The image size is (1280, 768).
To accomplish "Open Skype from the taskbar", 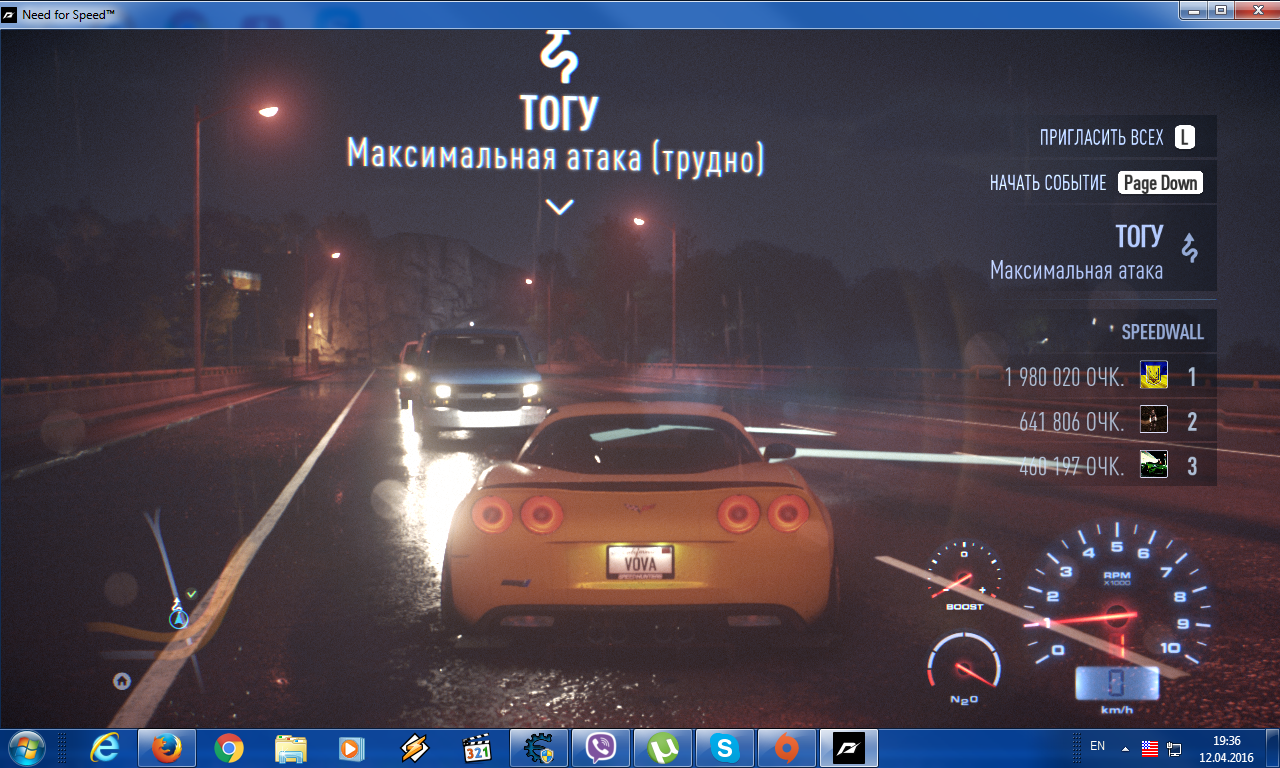I will (724, 747).
